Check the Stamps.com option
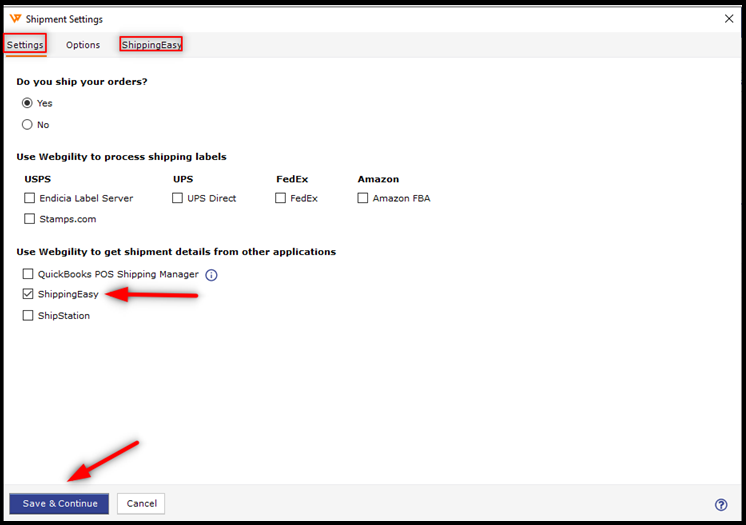Screen dimensions: 746x525 point(30,219)
